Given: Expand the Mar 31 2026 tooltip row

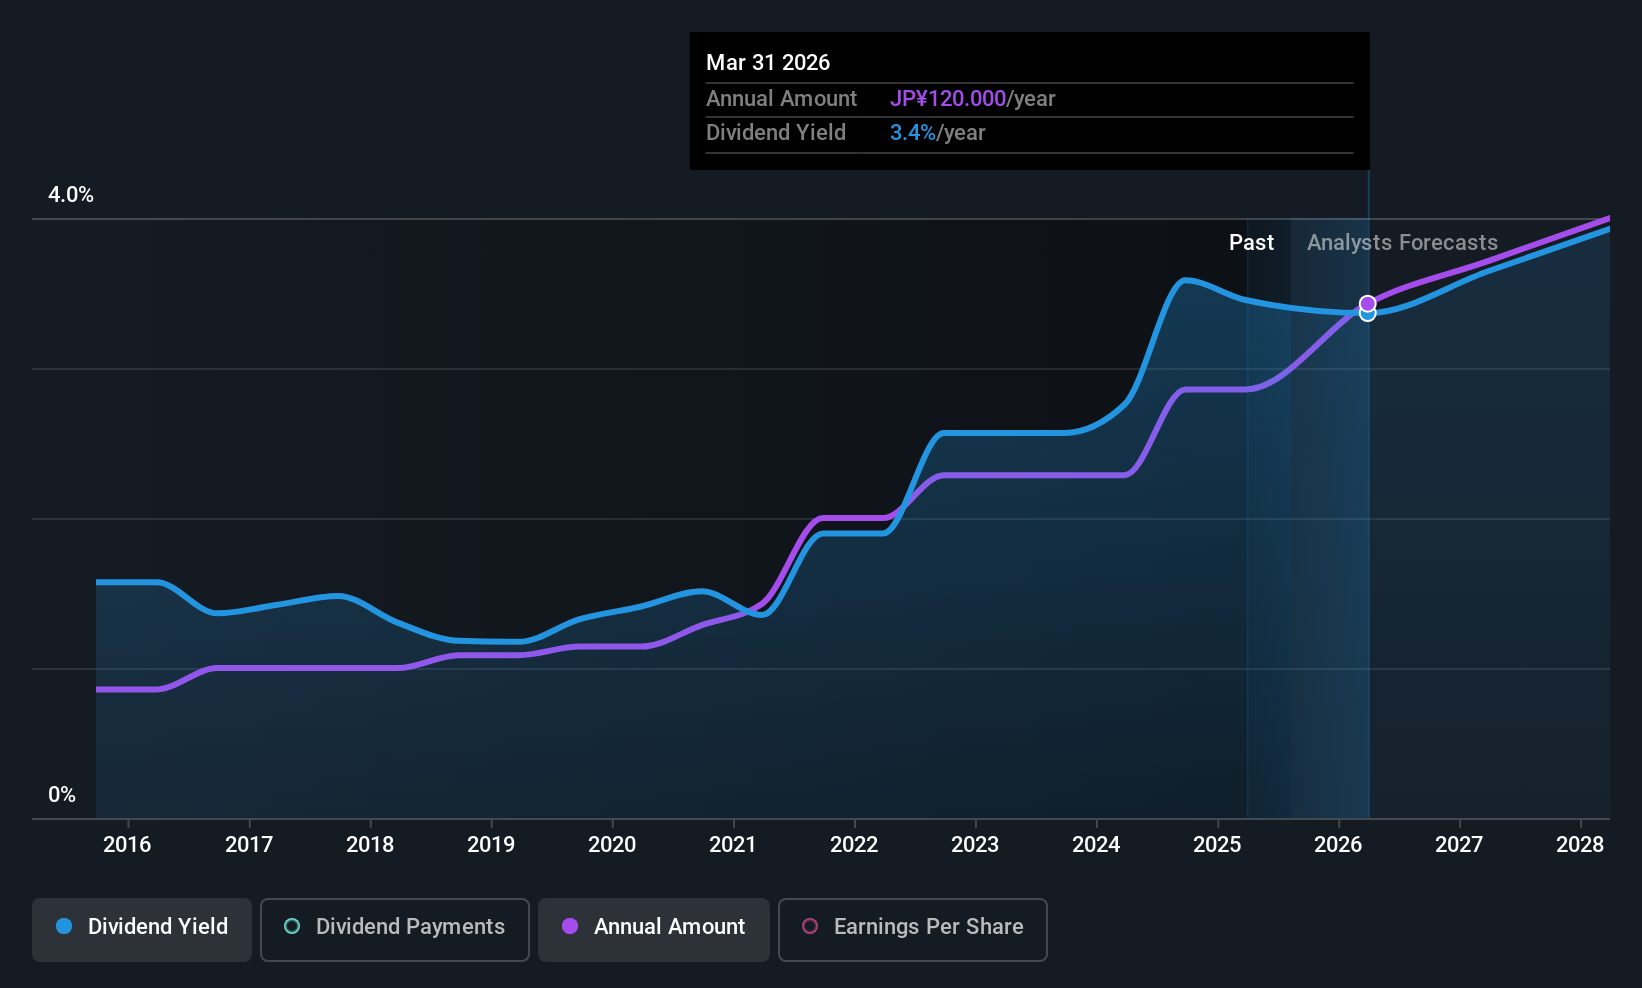Looking at the screenshot, I should (x=768, y=62).
